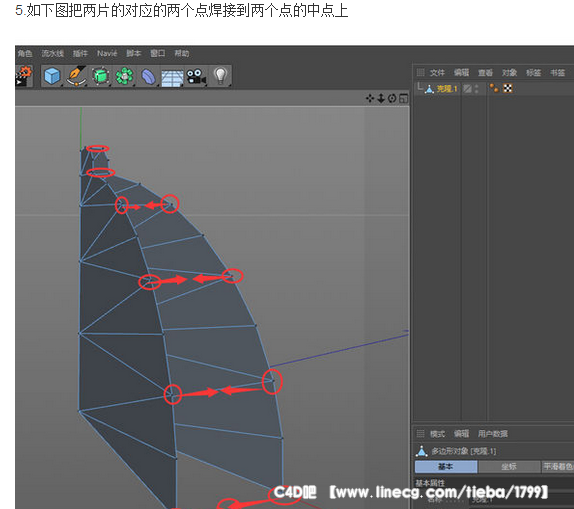Toggle the layer swatch of 克隆.1
Image resolution: width=574 pixels, height=509 pixels.
(x=467, y=89)
